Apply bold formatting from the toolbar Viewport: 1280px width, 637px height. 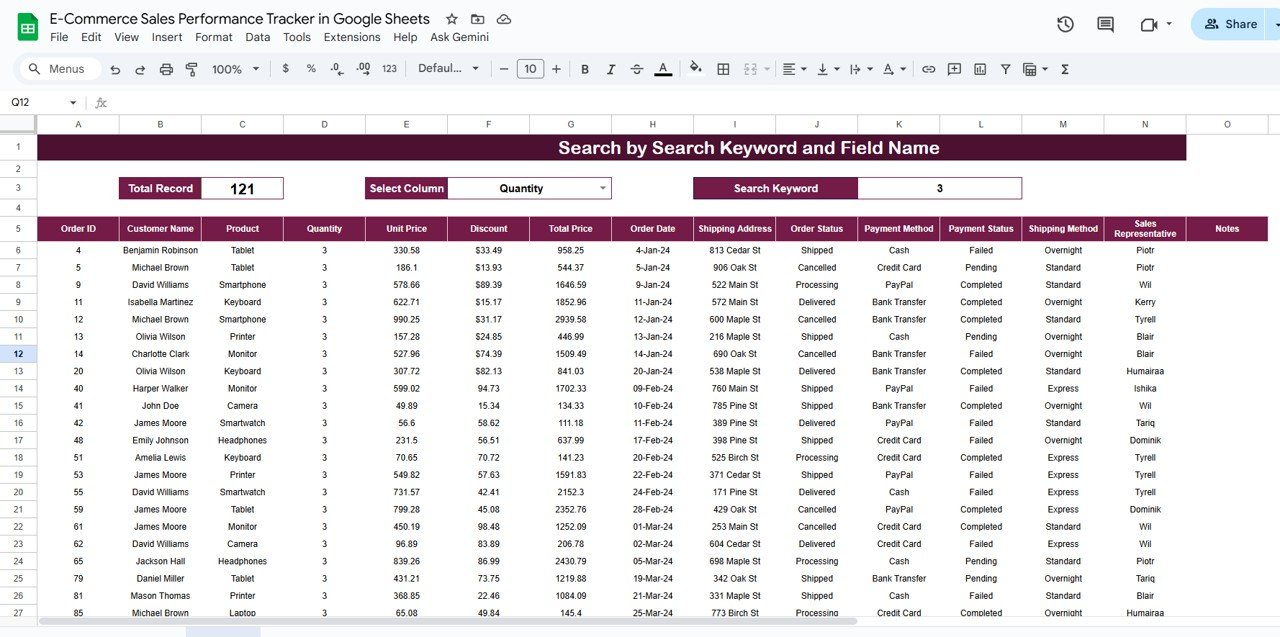click(585, 68)
